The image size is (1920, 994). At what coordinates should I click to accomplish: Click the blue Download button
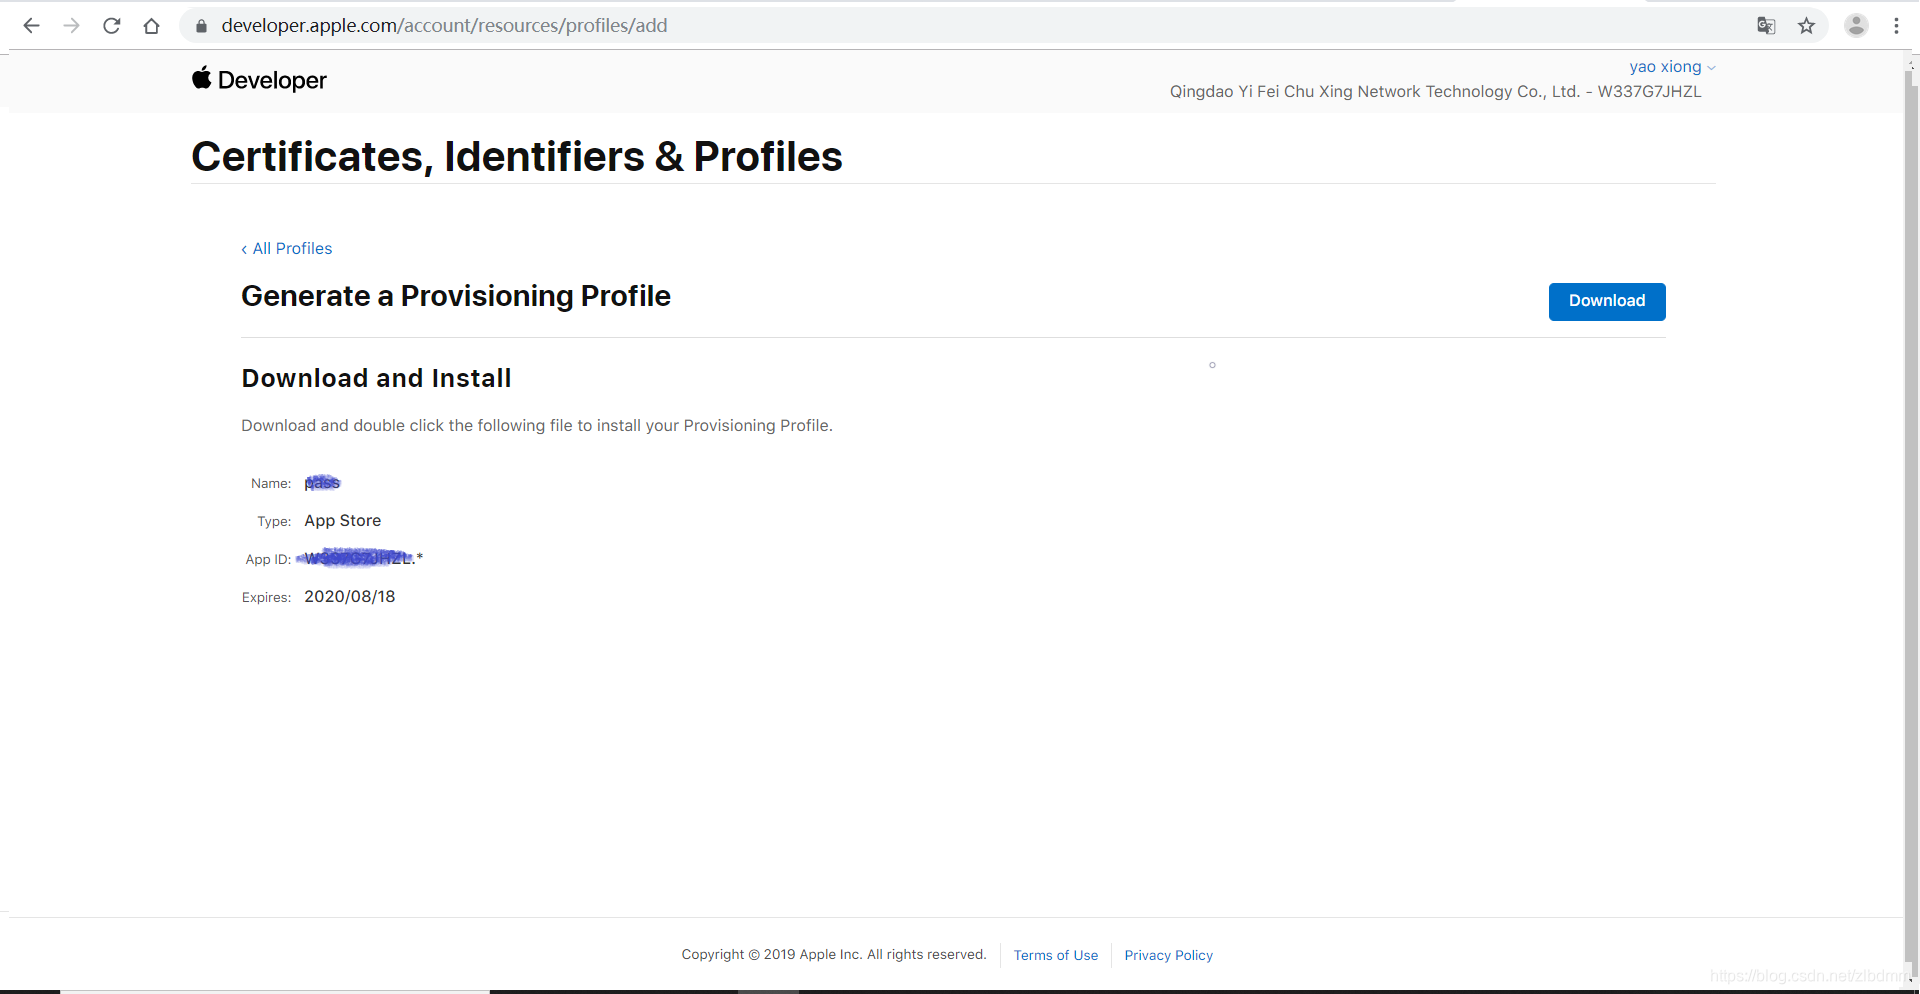(x=1607, y=301)
